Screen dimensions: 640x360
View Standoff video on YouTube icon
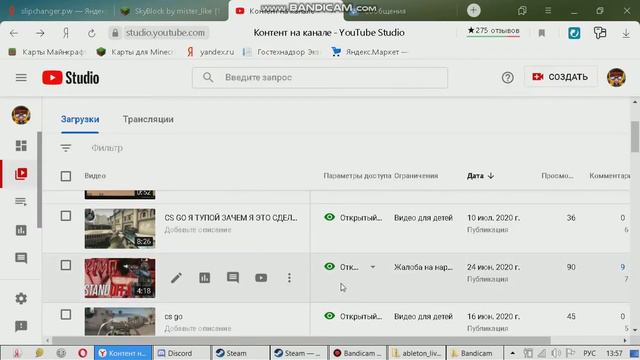click(261, 278)
